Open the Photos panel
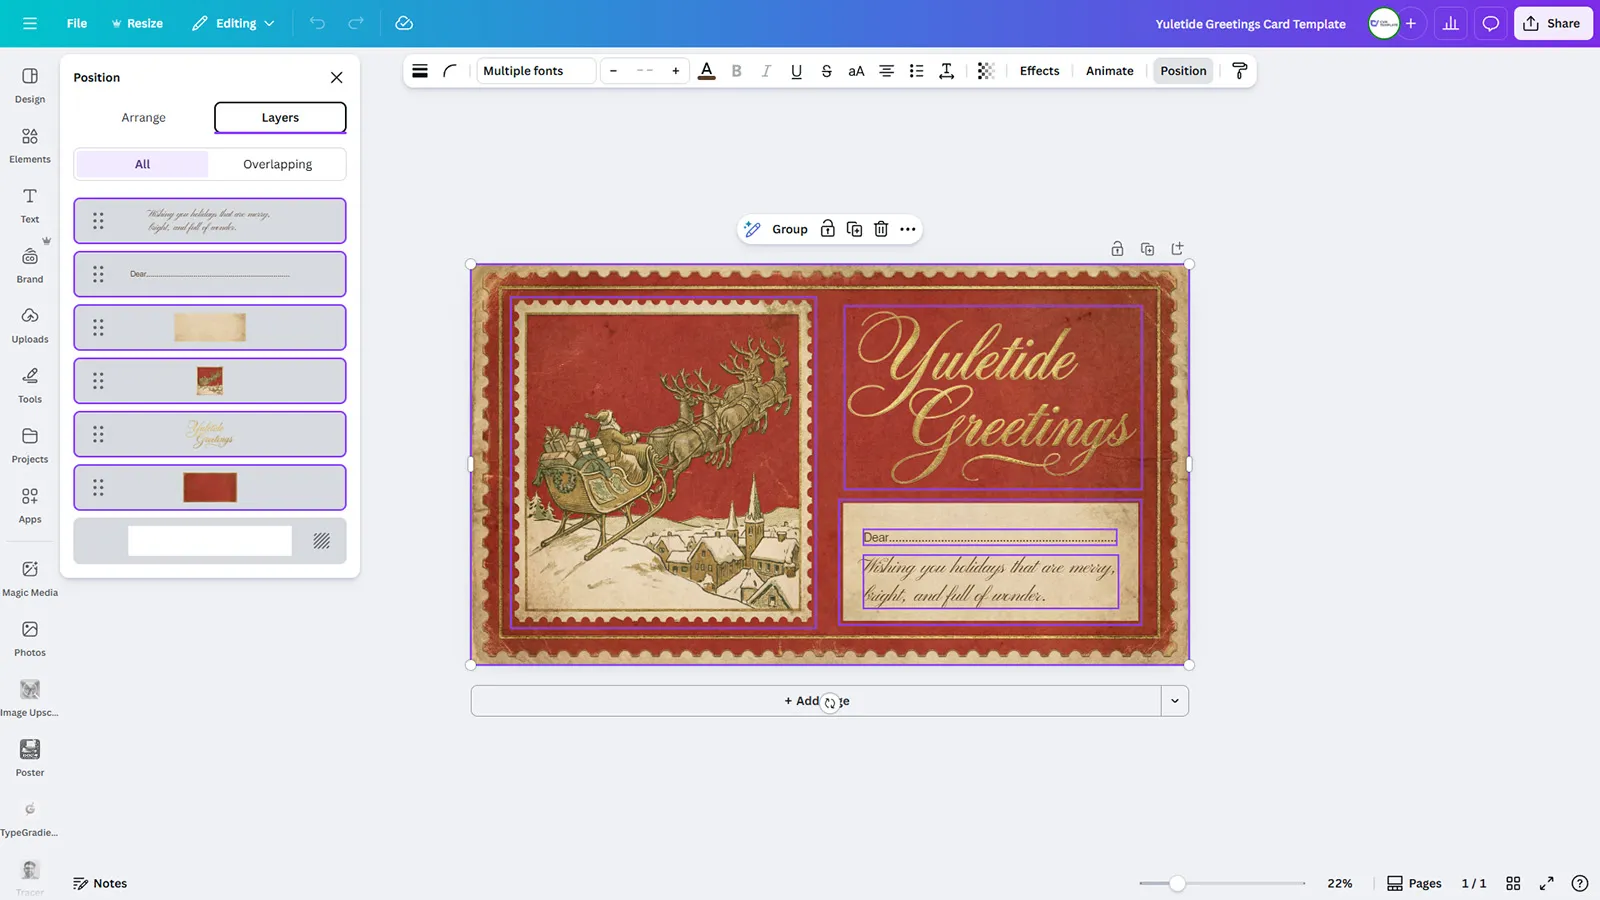The image size is (1600, 900). coord(29,637)
